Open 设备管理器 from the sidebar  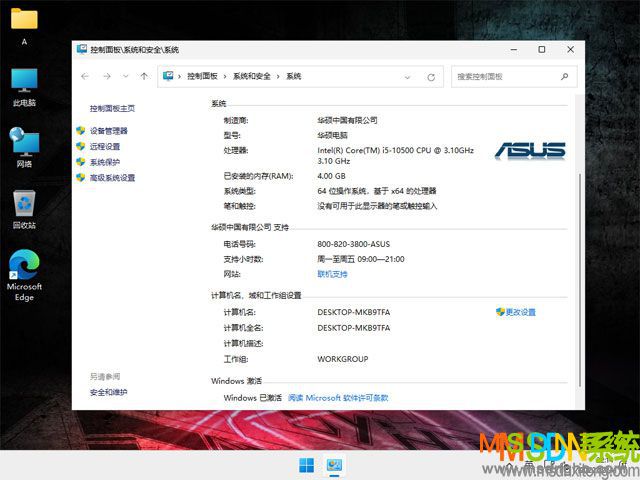pyautogui.click(x=109, y=131)
